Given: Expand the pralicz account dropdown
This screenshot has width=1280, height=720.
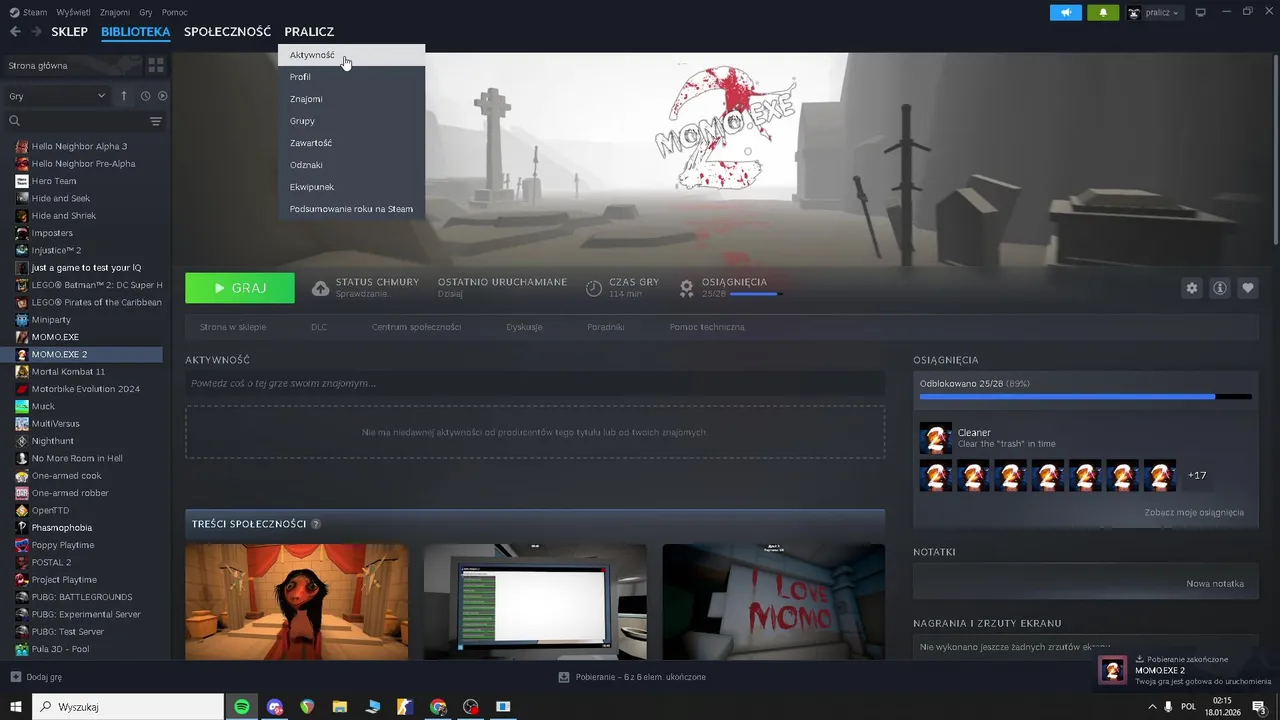Looking at the screenshot, I should click(x=1154, y=13).
